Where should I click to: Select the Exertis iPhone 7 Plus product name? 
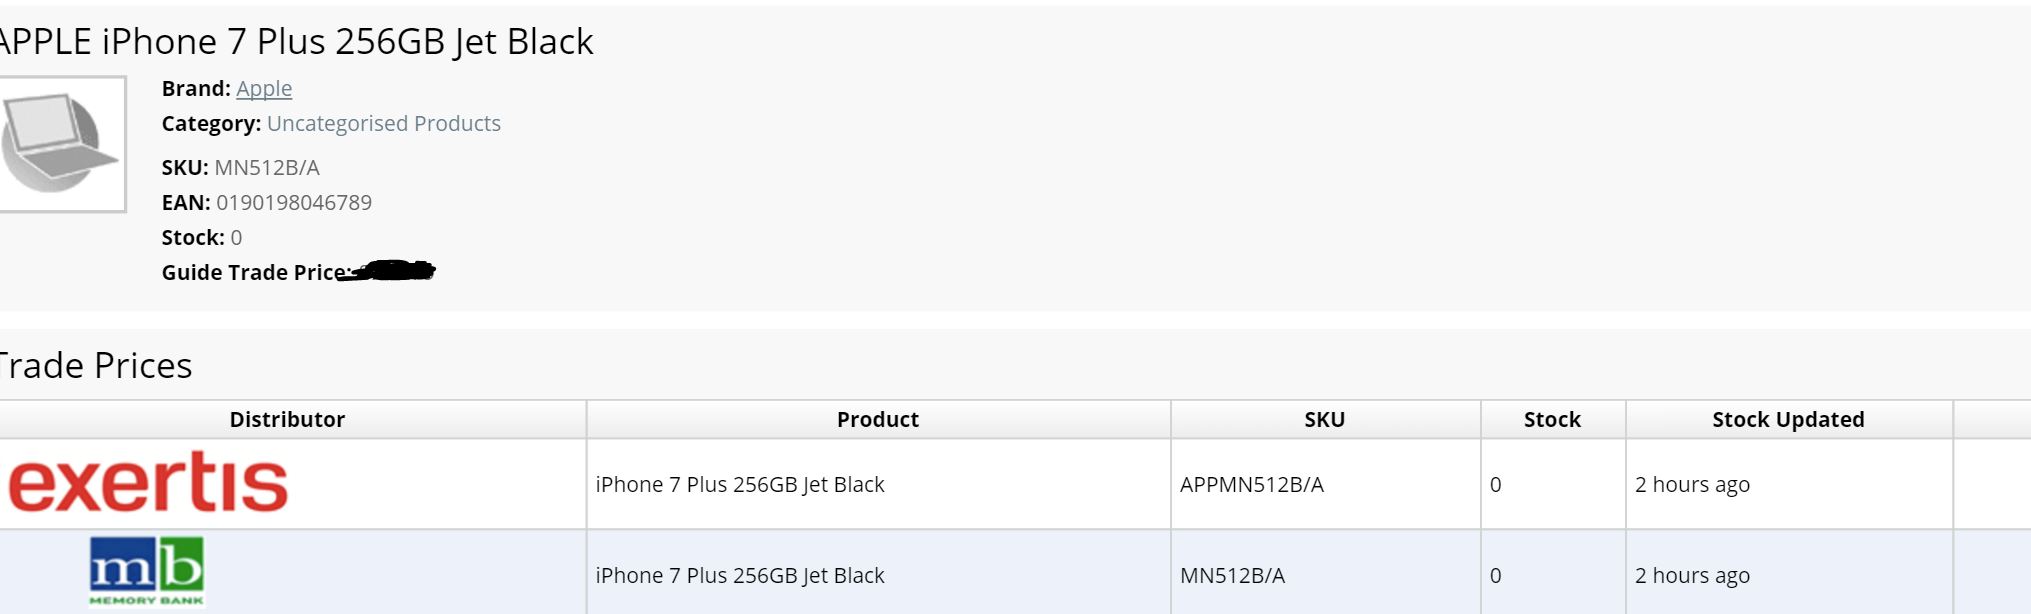click(x=740, y=484)
